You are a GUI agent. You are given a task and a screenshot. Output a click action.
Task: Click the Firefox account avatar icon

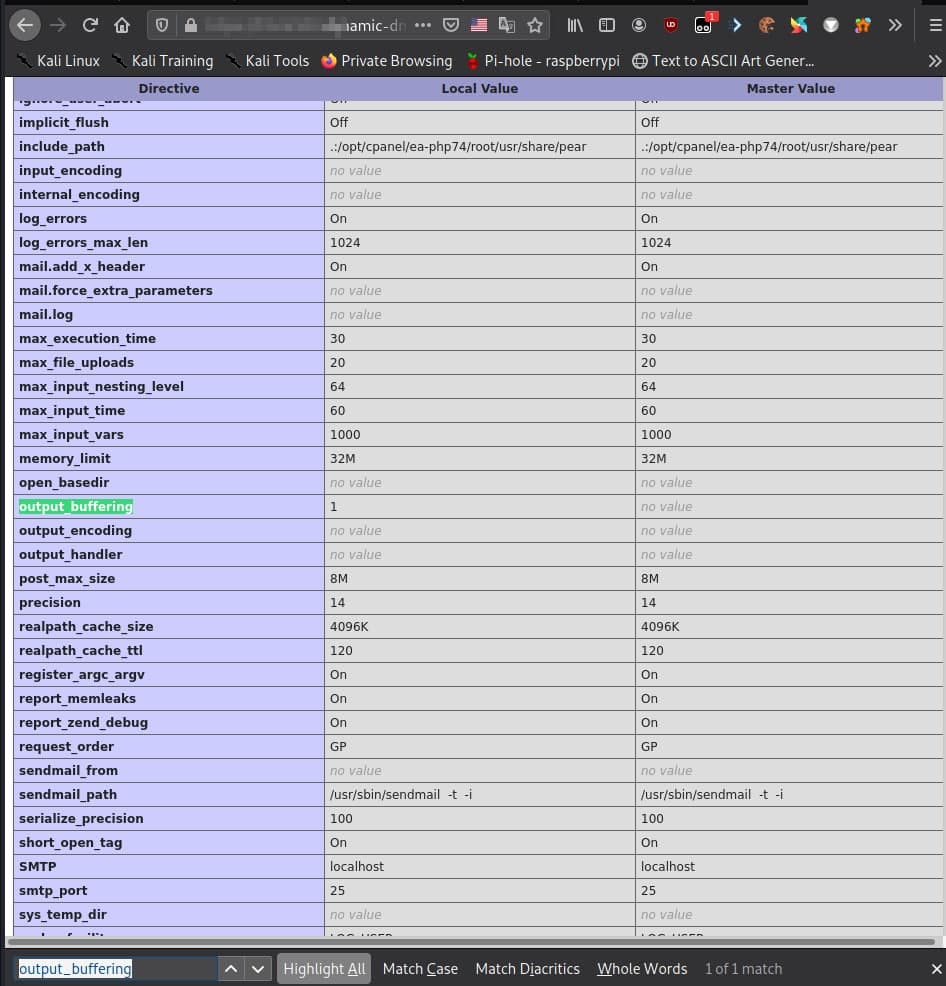click(639, 25)
